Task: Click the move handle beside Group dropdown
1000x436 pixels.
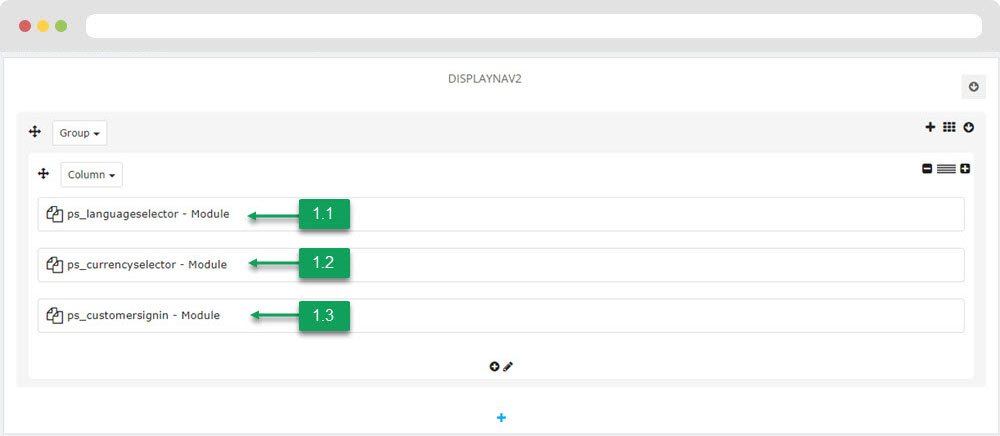Action: pos(34,132)
